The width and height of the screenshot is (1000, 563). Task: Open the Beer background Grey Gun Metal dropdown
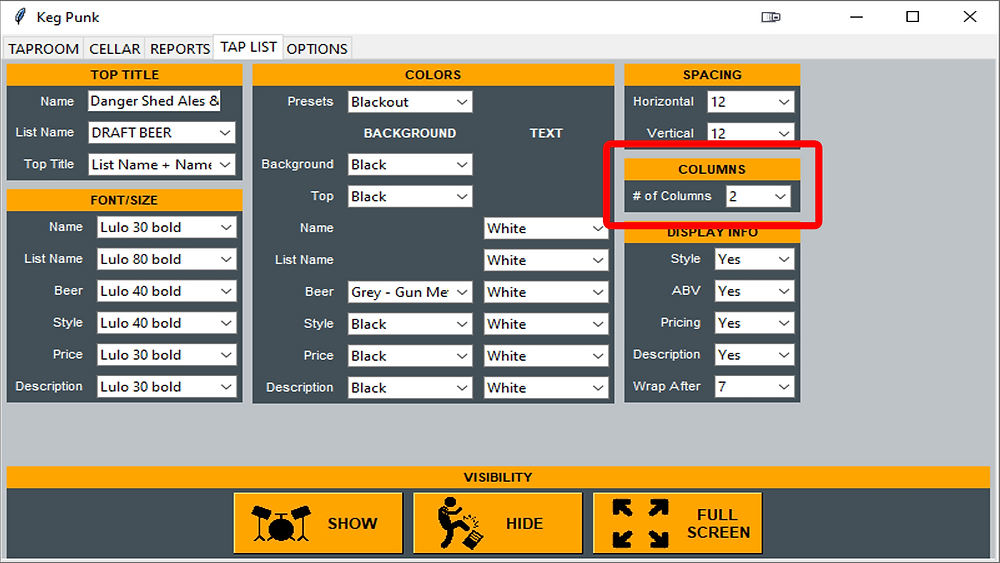(x=410, y=292)
